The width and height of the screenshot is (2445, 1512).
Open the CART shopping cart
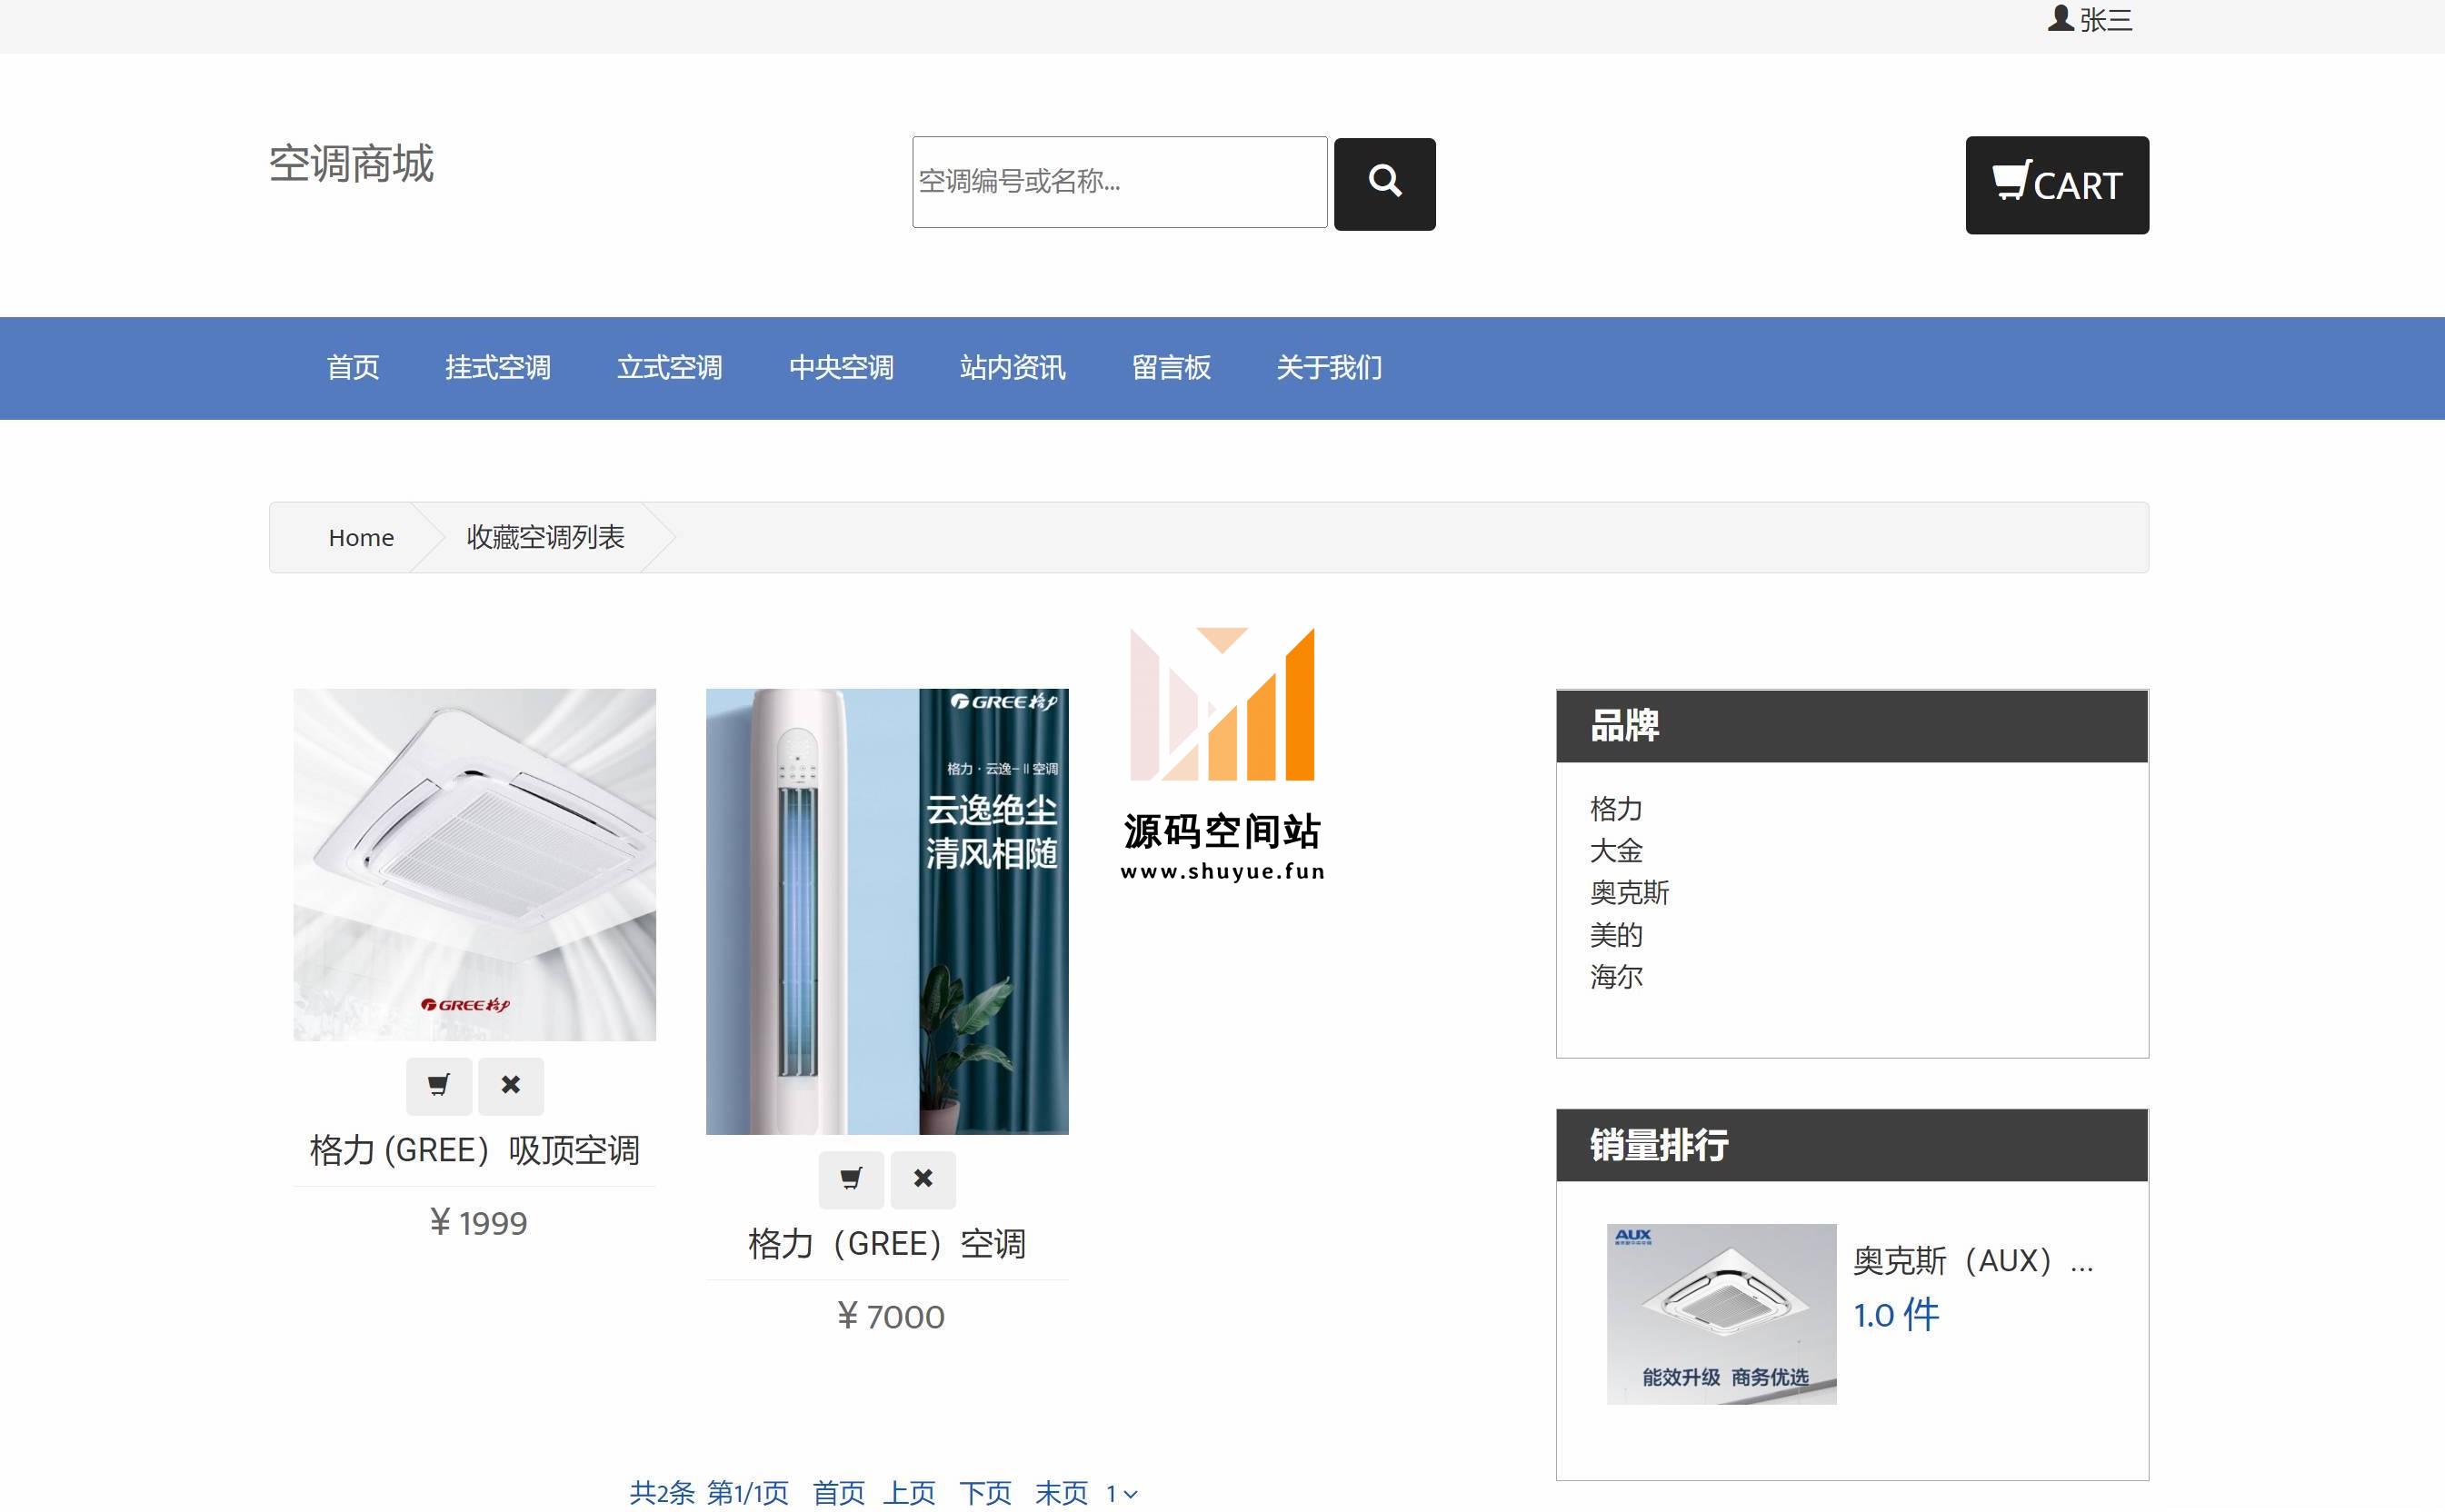pos(2056,185)
